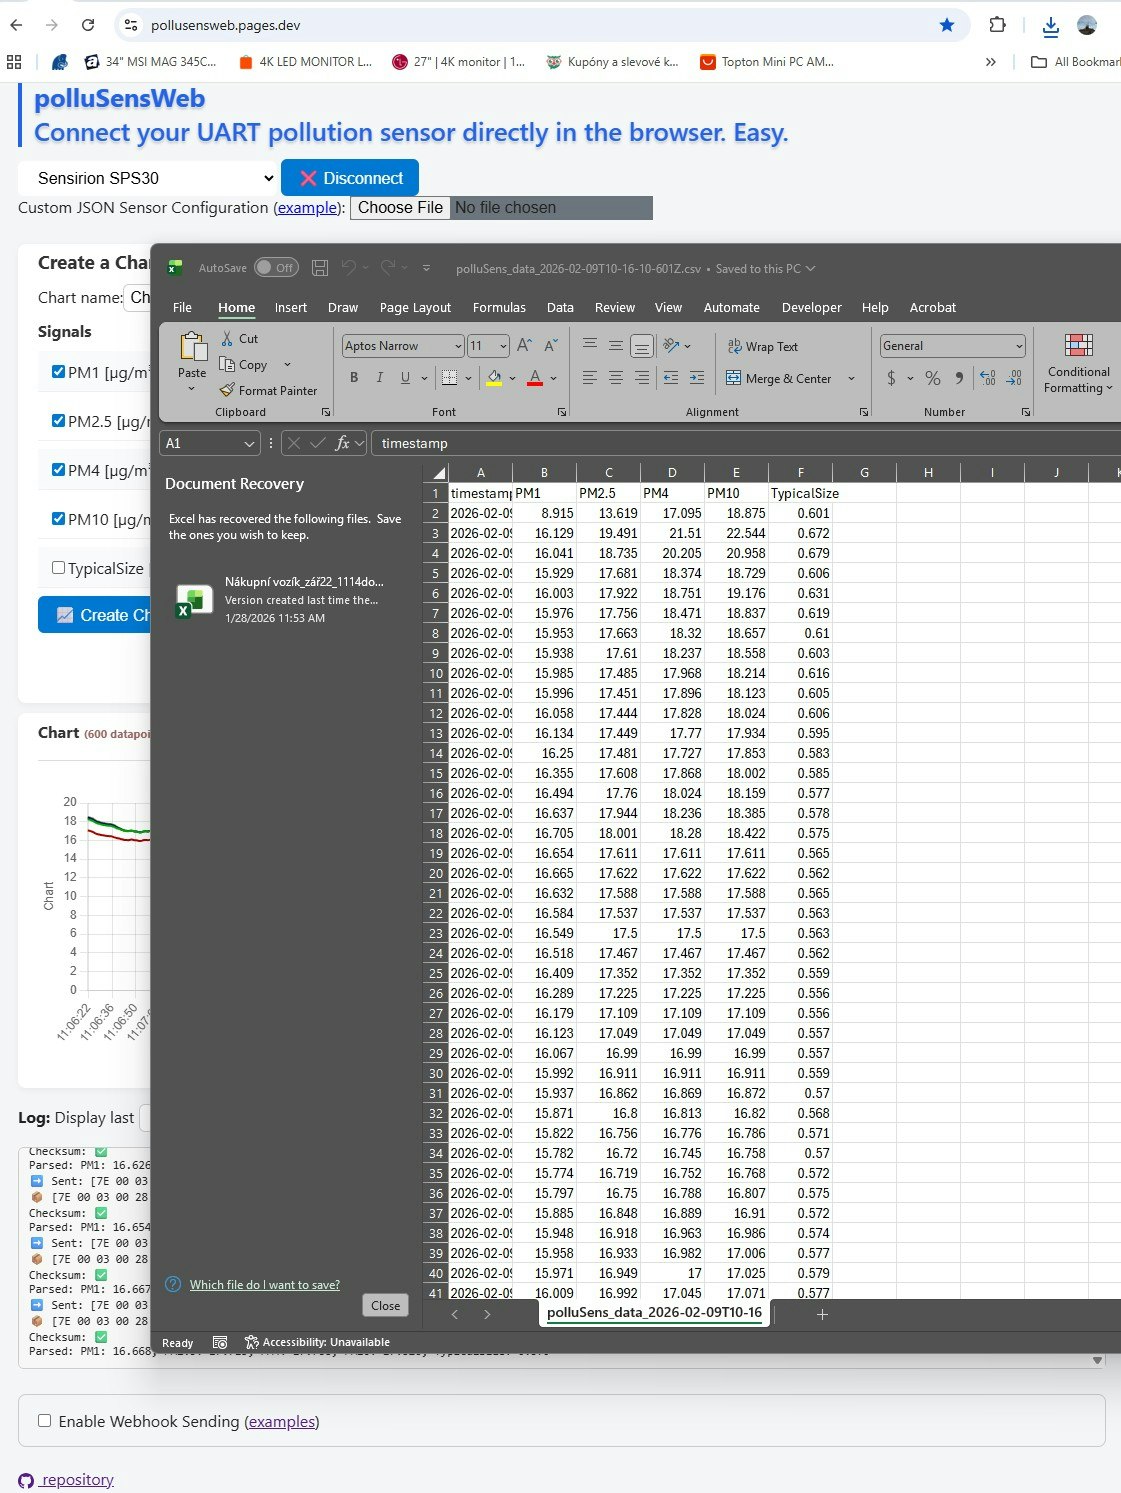Toggle the AutoSave switch
This screenshot has height=1493, width=1121.
coord(275,268)
